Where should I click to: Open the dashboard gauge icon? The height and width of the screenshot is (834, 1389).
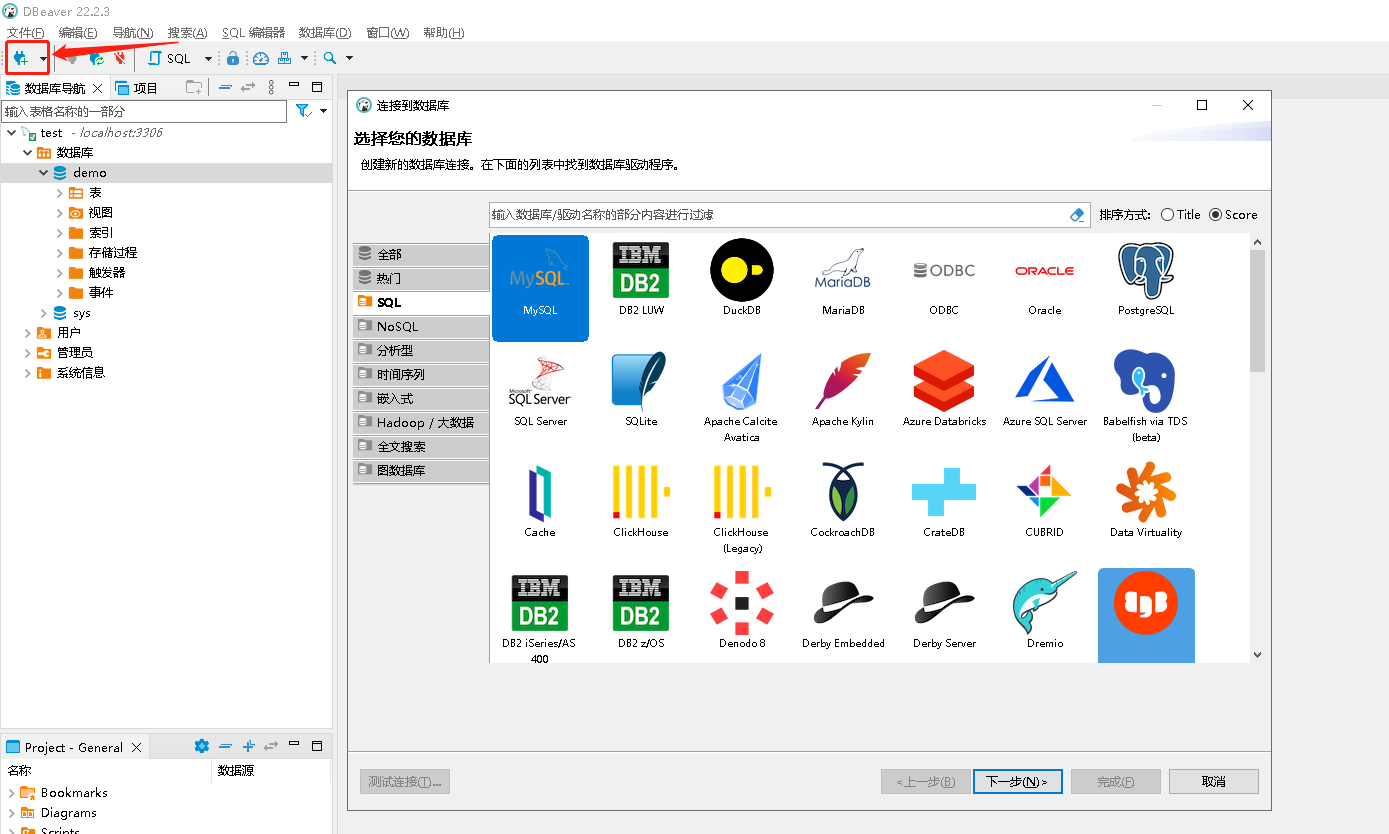(261, 58)
